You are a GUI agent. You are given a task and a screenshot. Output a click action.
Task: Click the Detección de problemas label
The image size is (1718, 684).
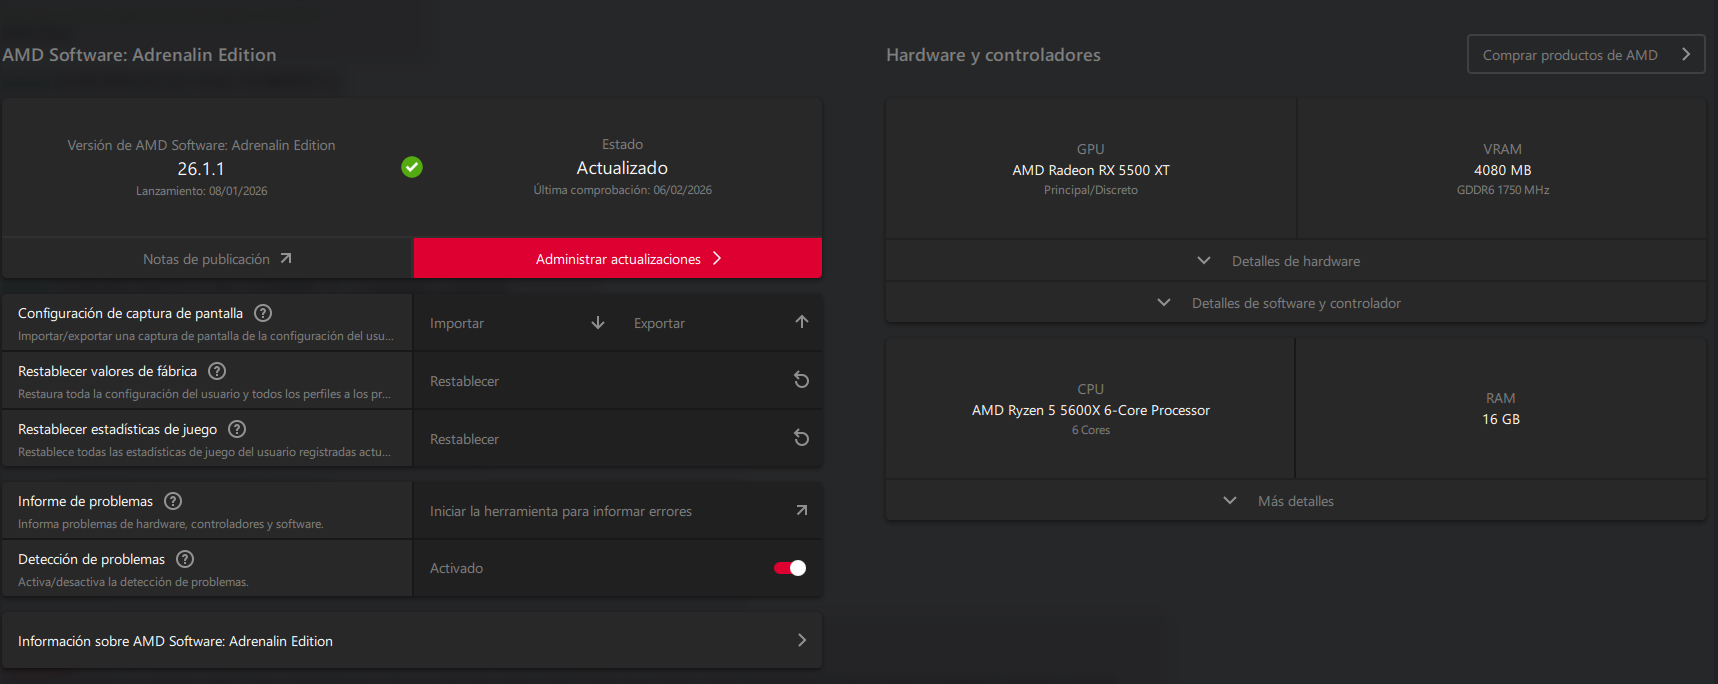pos(92,559)
